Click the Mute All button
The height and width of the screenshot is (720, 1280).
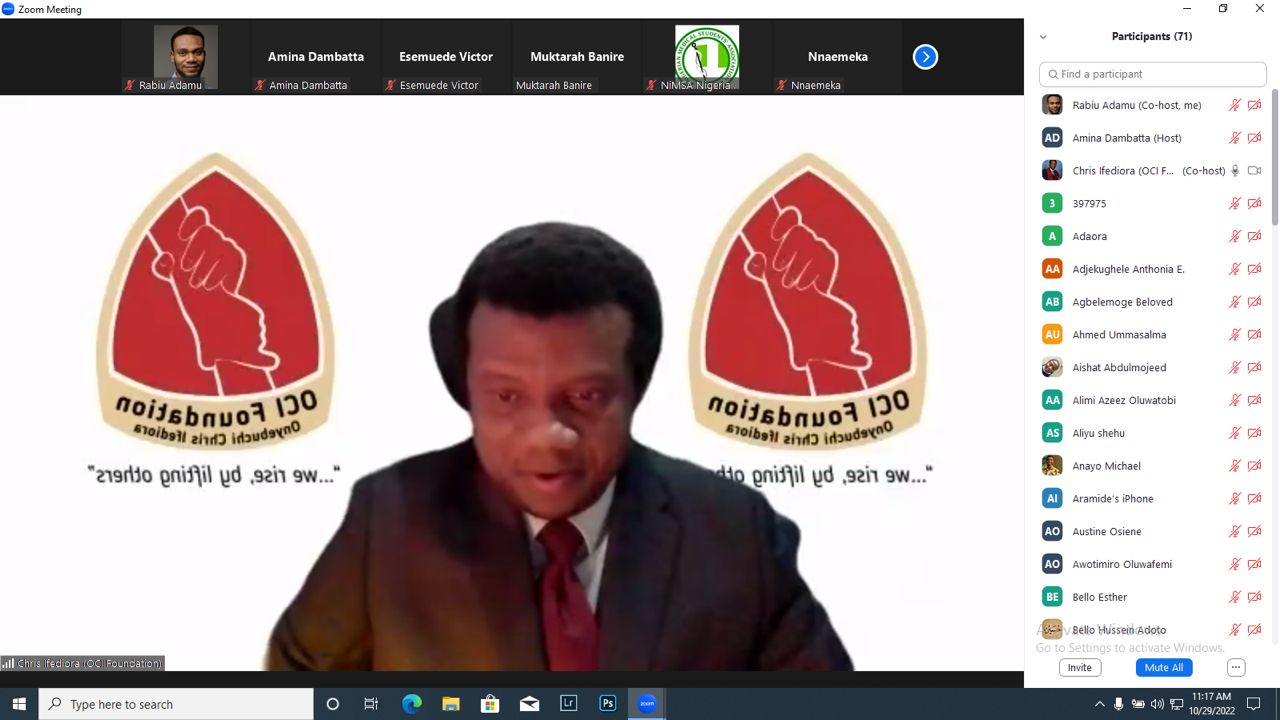pyautogui.click(x=1163, y=667)
